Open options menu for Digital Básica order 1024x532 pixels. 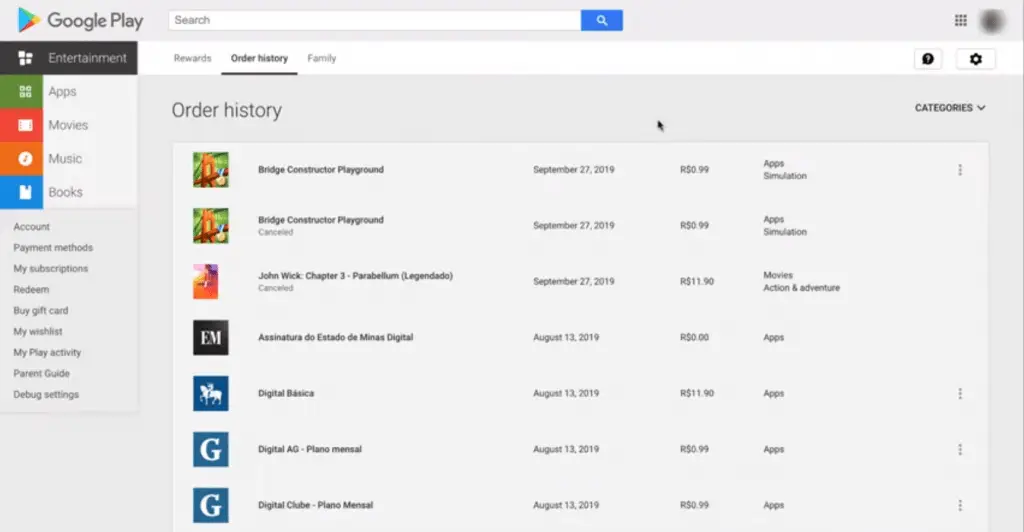tap(960, 394)
